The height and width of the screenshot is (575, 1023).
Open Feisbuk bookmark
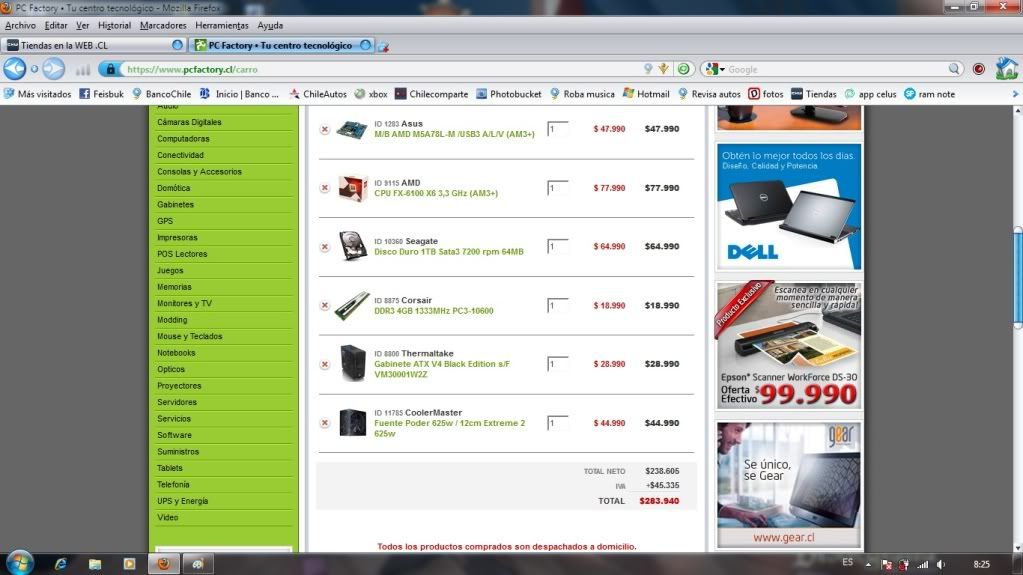pyautogui.click(x=101, y=94)
